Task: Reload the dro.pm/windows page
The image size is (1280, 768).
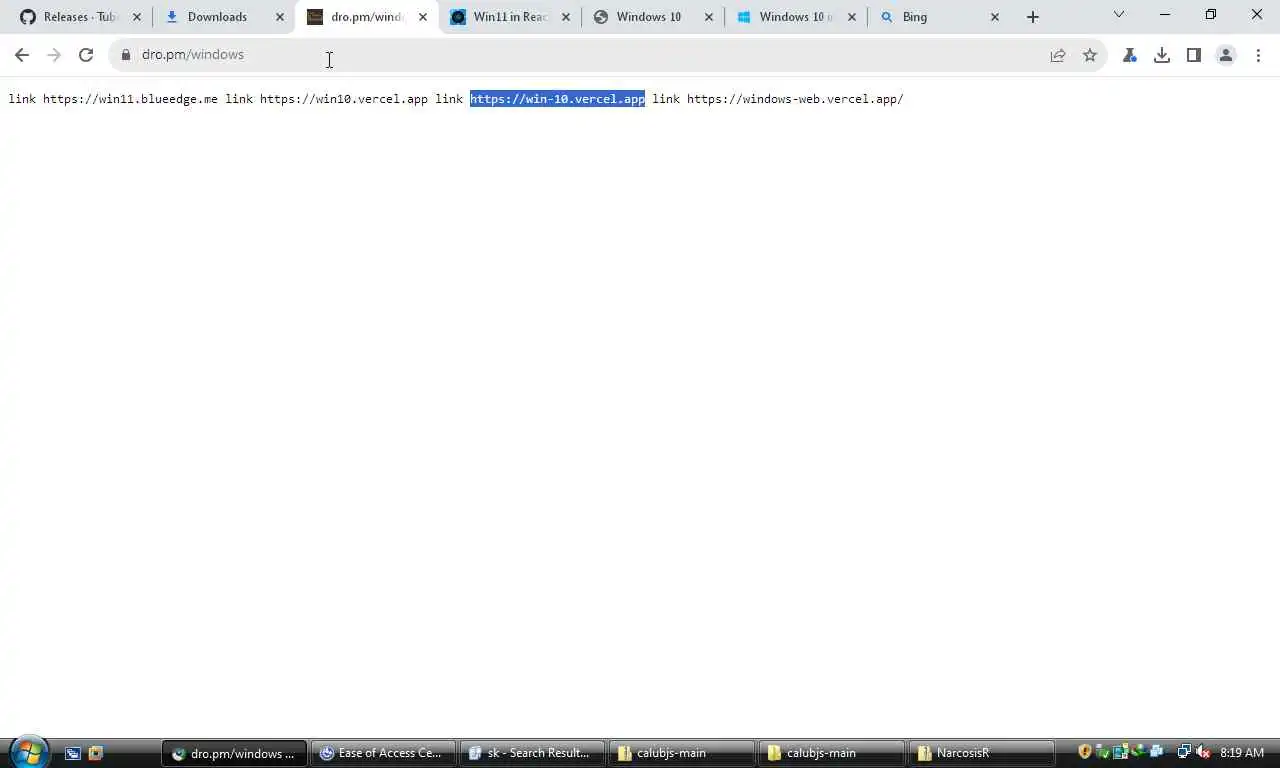Action: pyautogui.click(x=86, y=55)
